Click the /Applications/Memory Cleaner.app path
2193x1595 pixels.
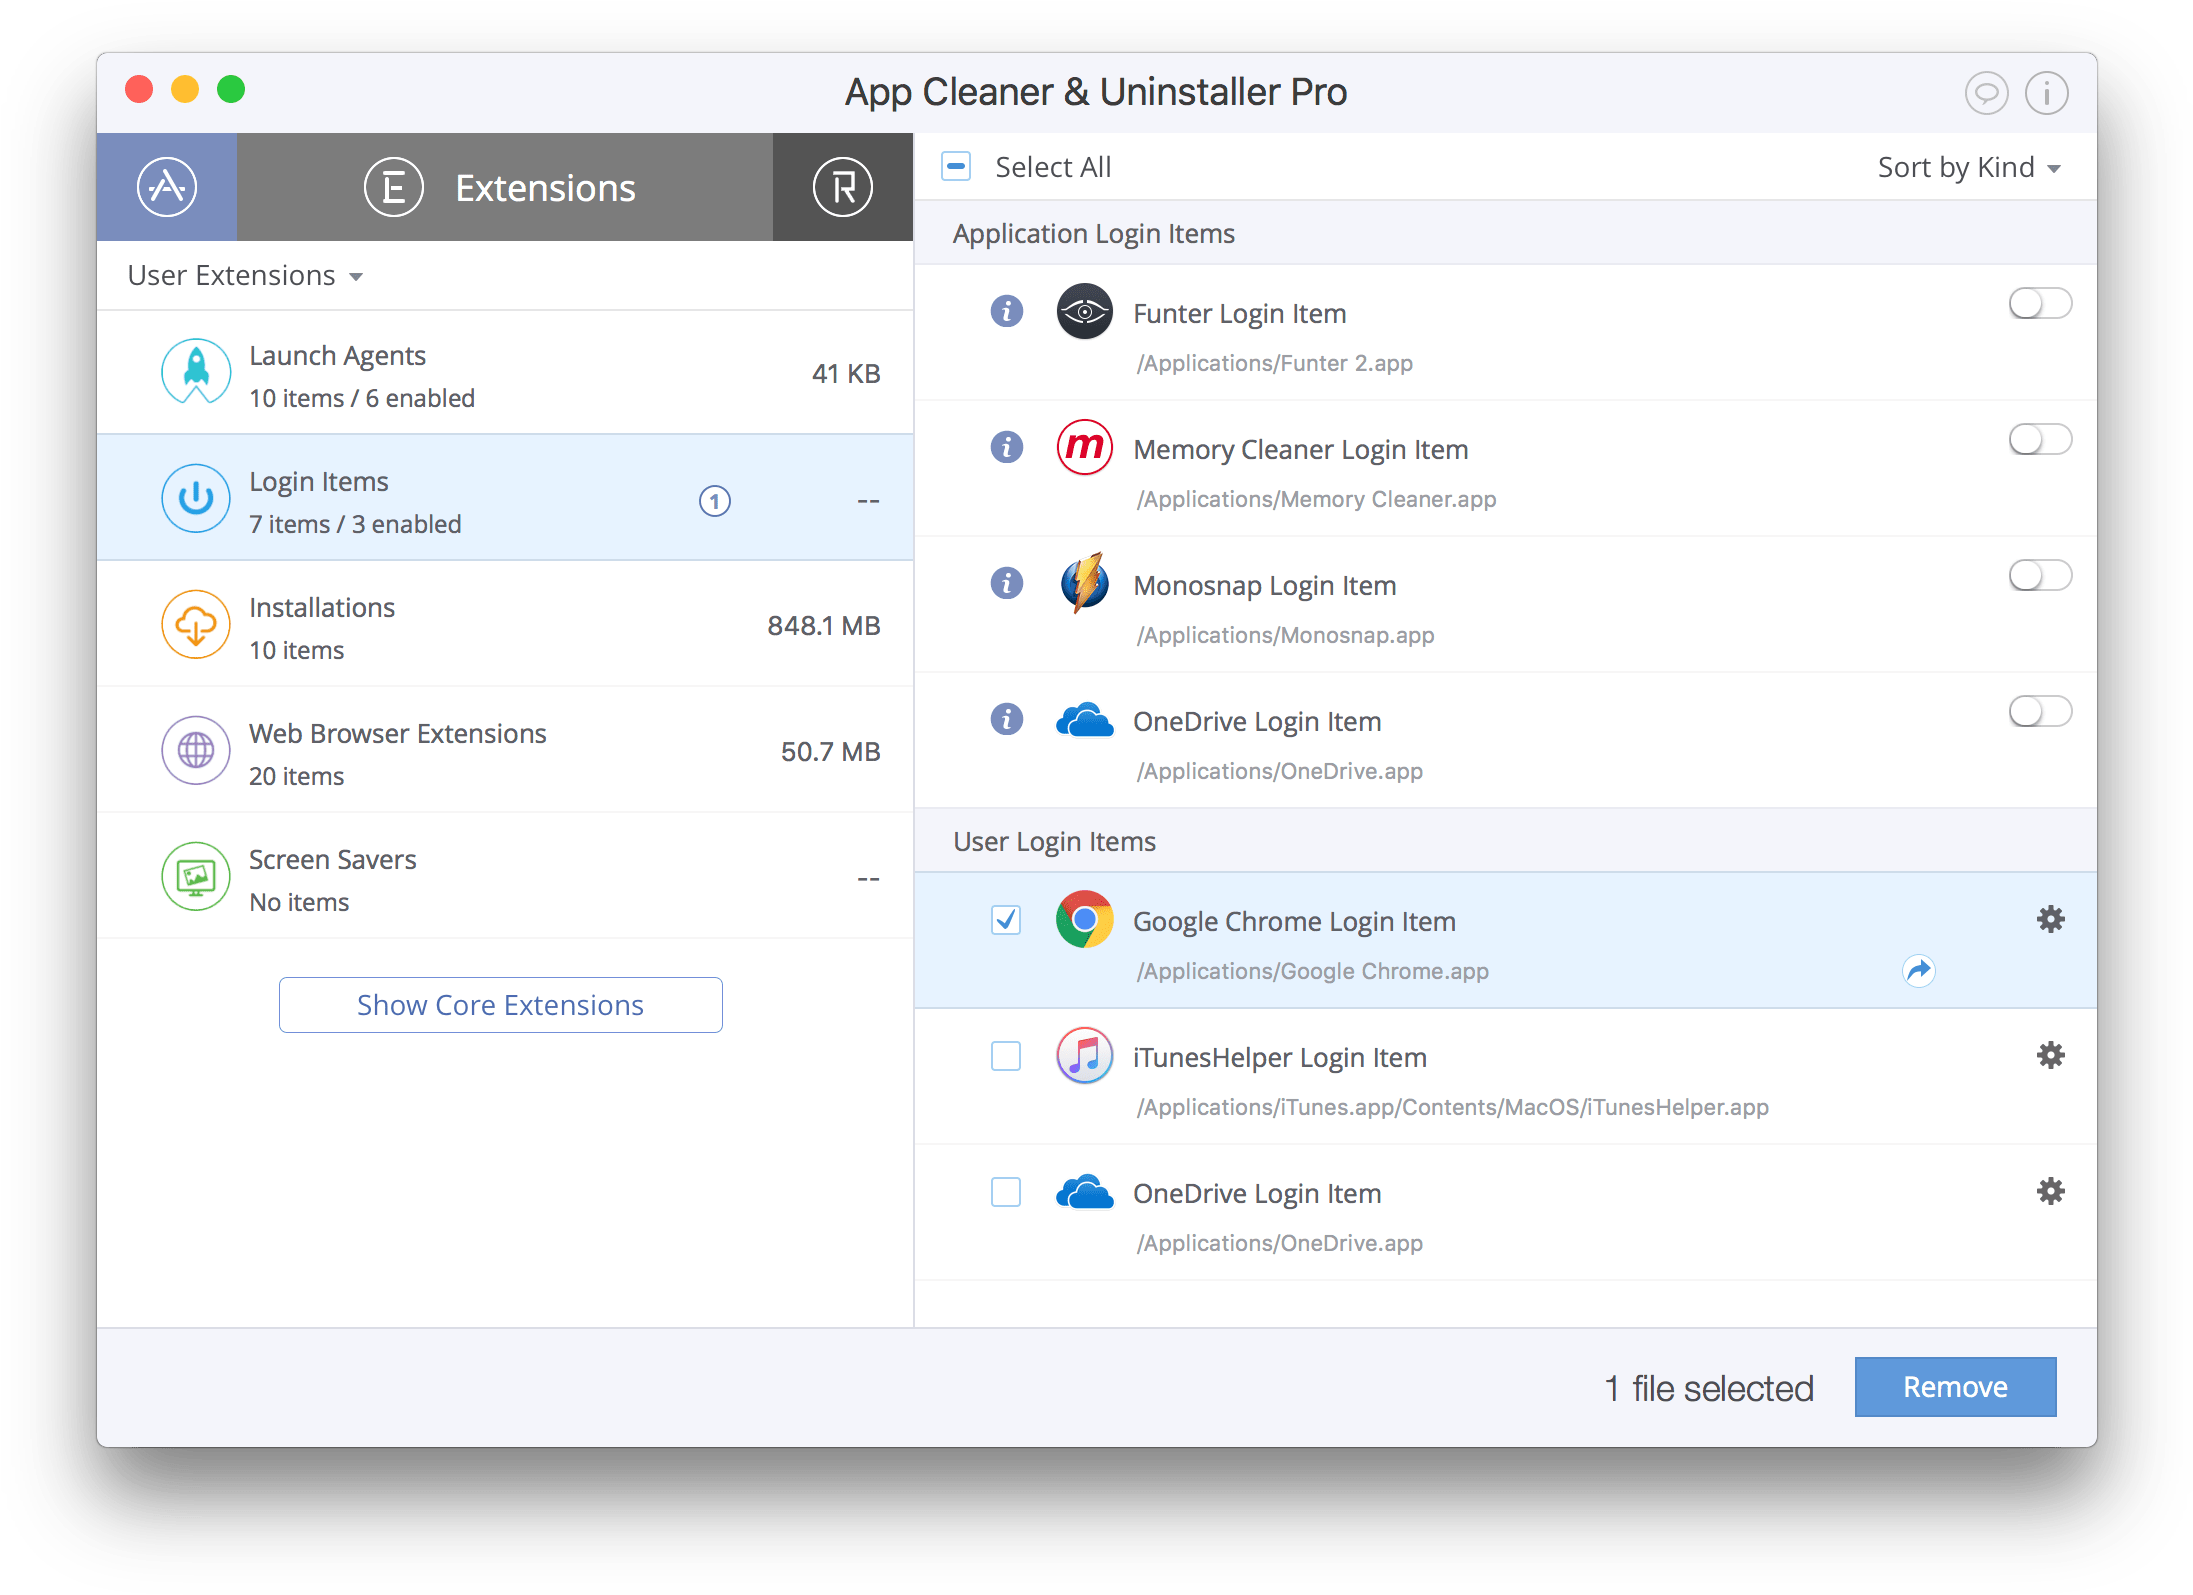point(1316,499)
